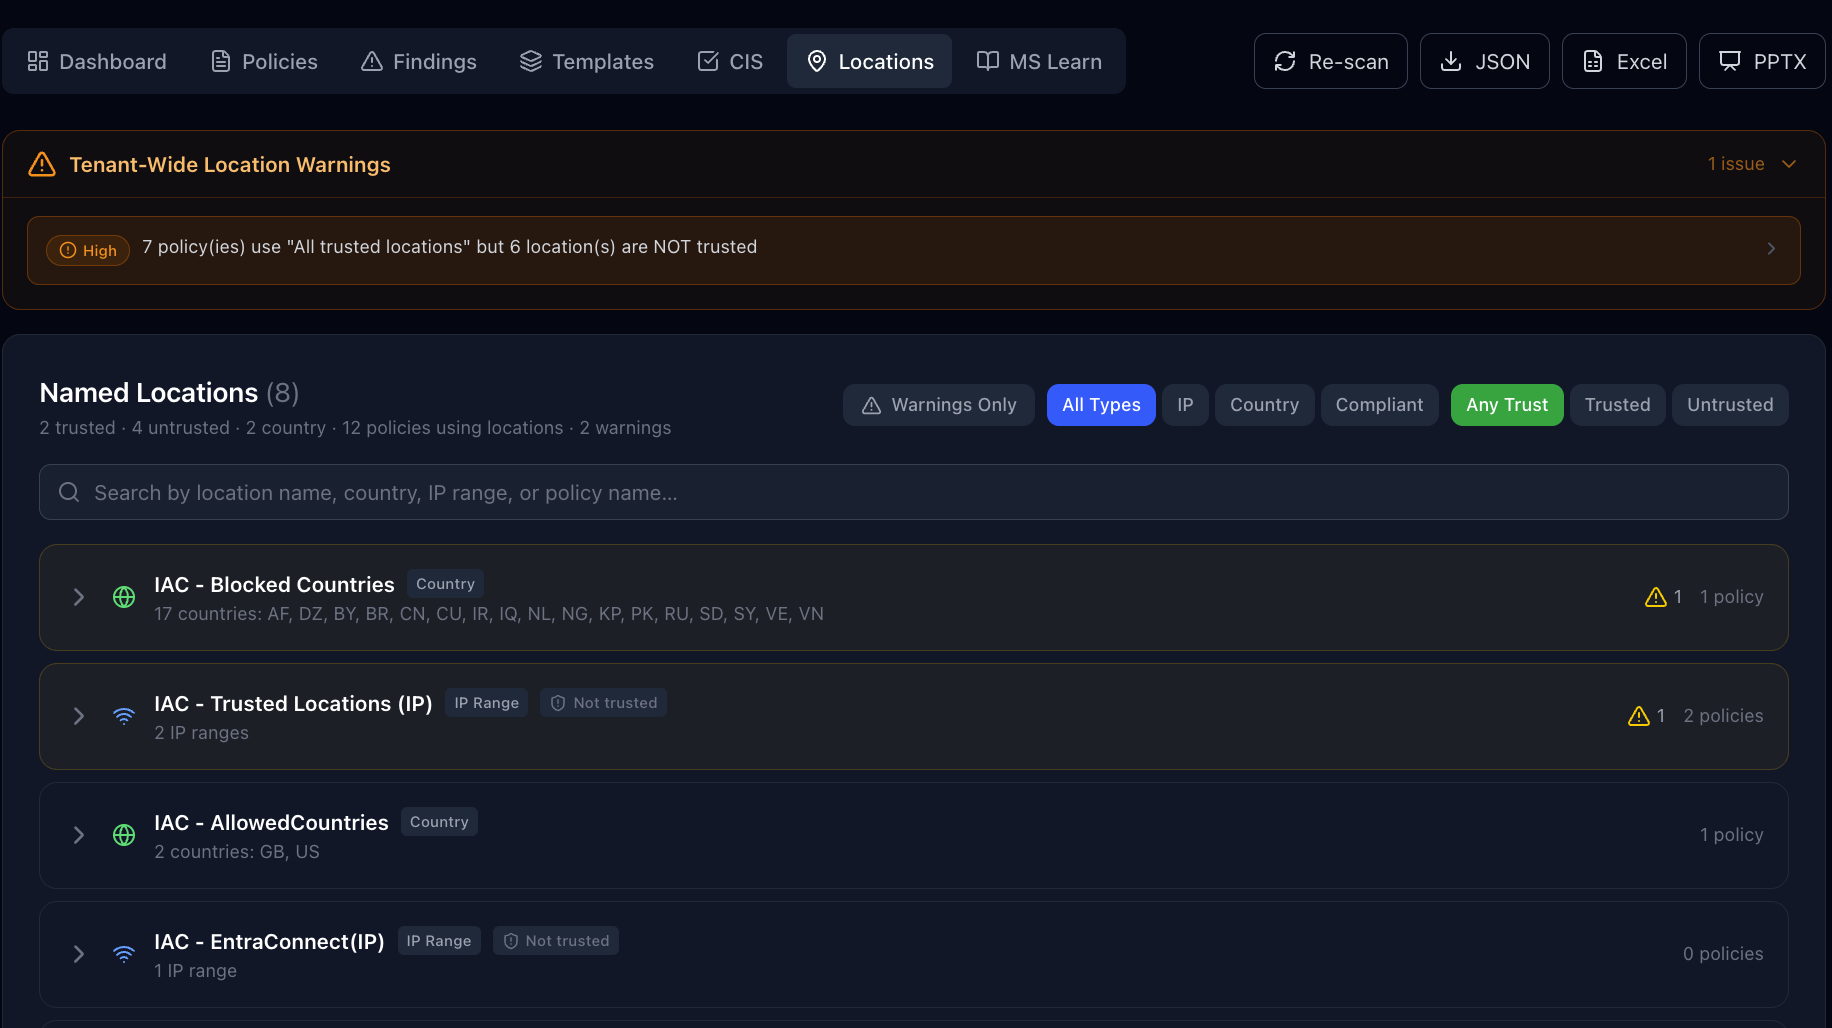Expand the IAC - AllowedCountries row
The height and width of the screenshot is (1028, 1832).
click(x=79, y=835)
